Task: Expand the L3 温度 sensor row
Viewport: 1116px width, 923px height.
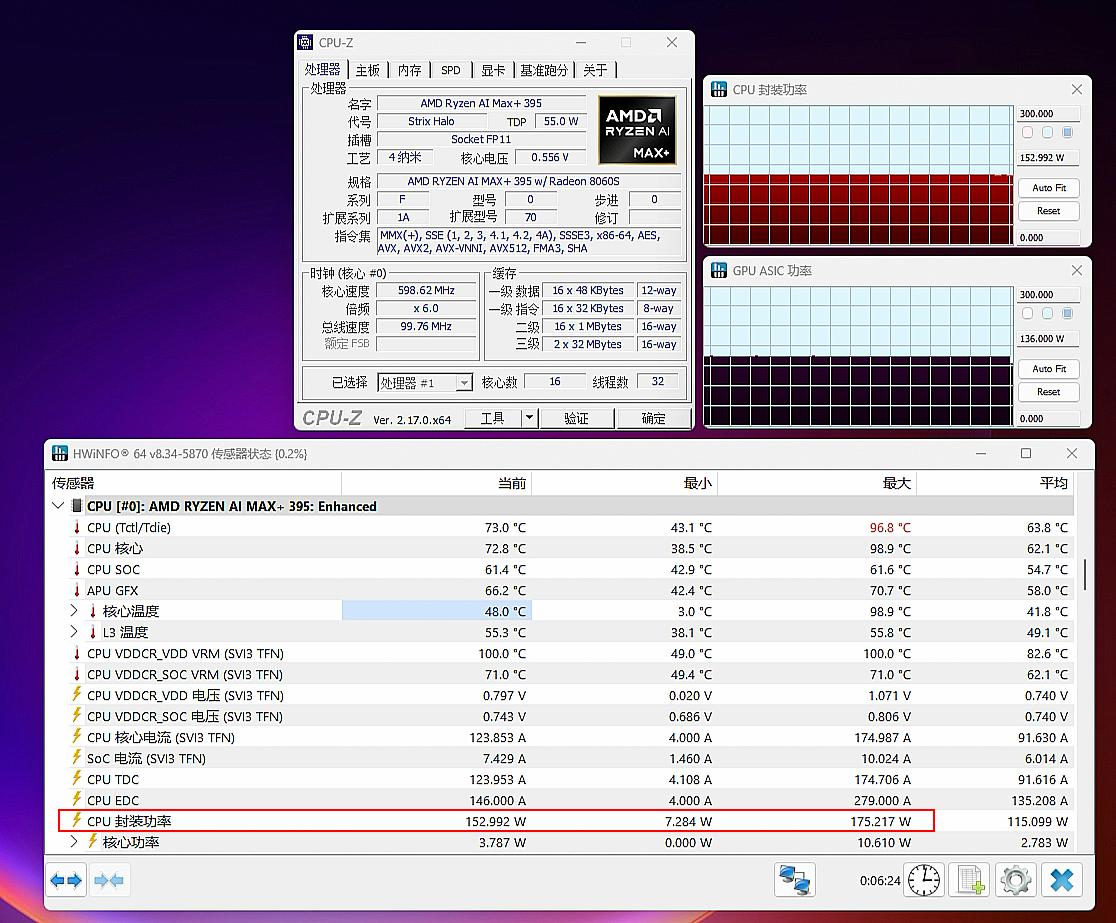Action: tap(73, 632)
